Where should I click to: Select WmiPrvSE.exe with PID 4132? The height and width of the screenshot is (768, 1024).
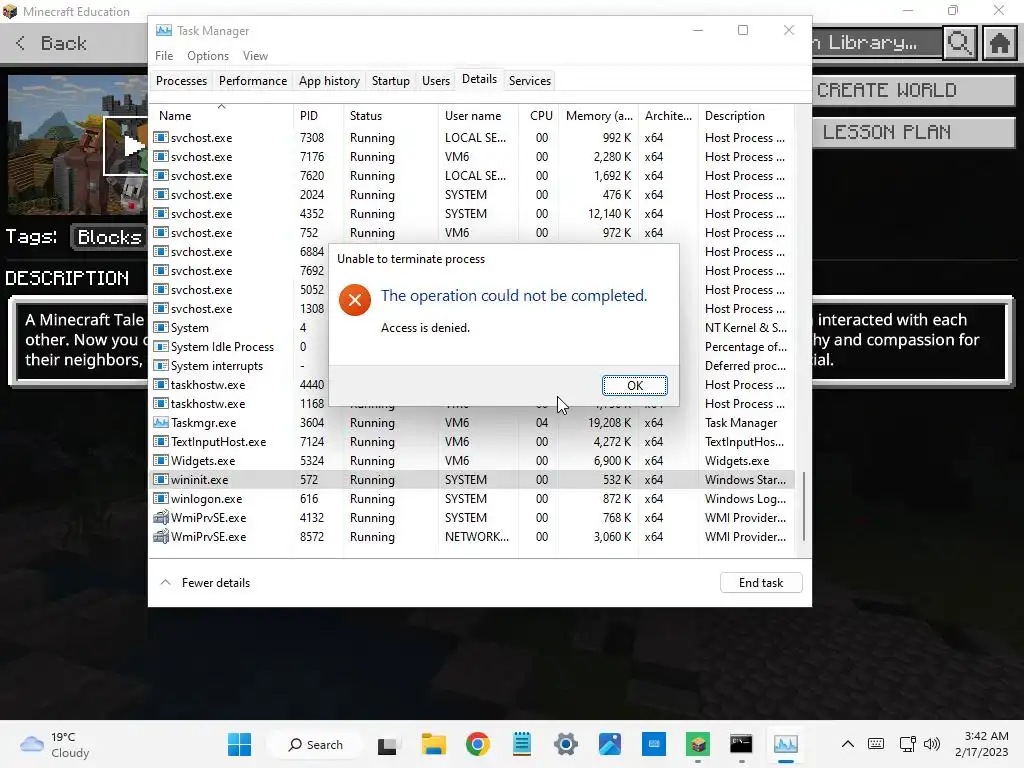[x=472, y=517]
